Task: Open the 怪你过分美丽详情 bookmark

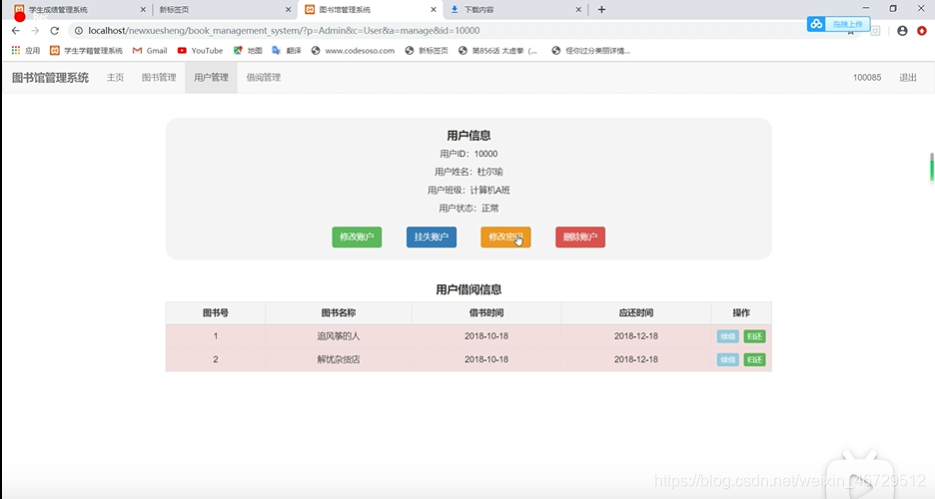Action: (590, 51)
